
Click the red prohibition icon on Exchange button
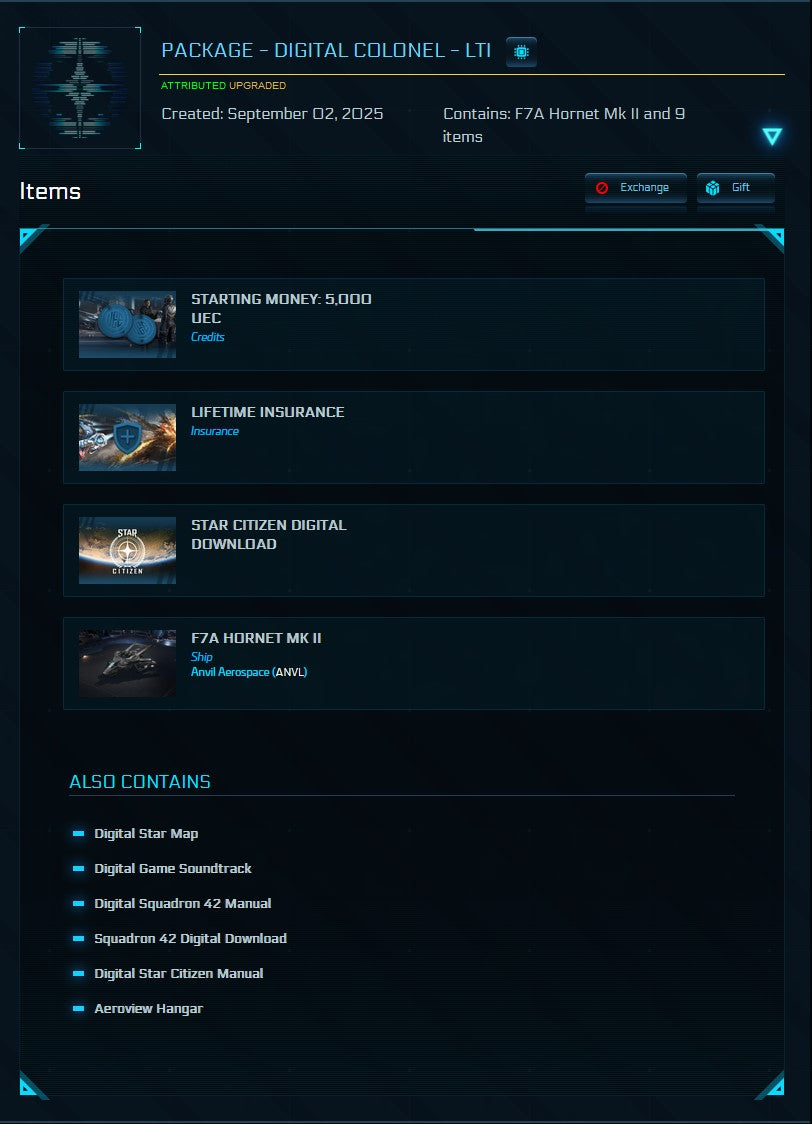(x=601, y=187)
